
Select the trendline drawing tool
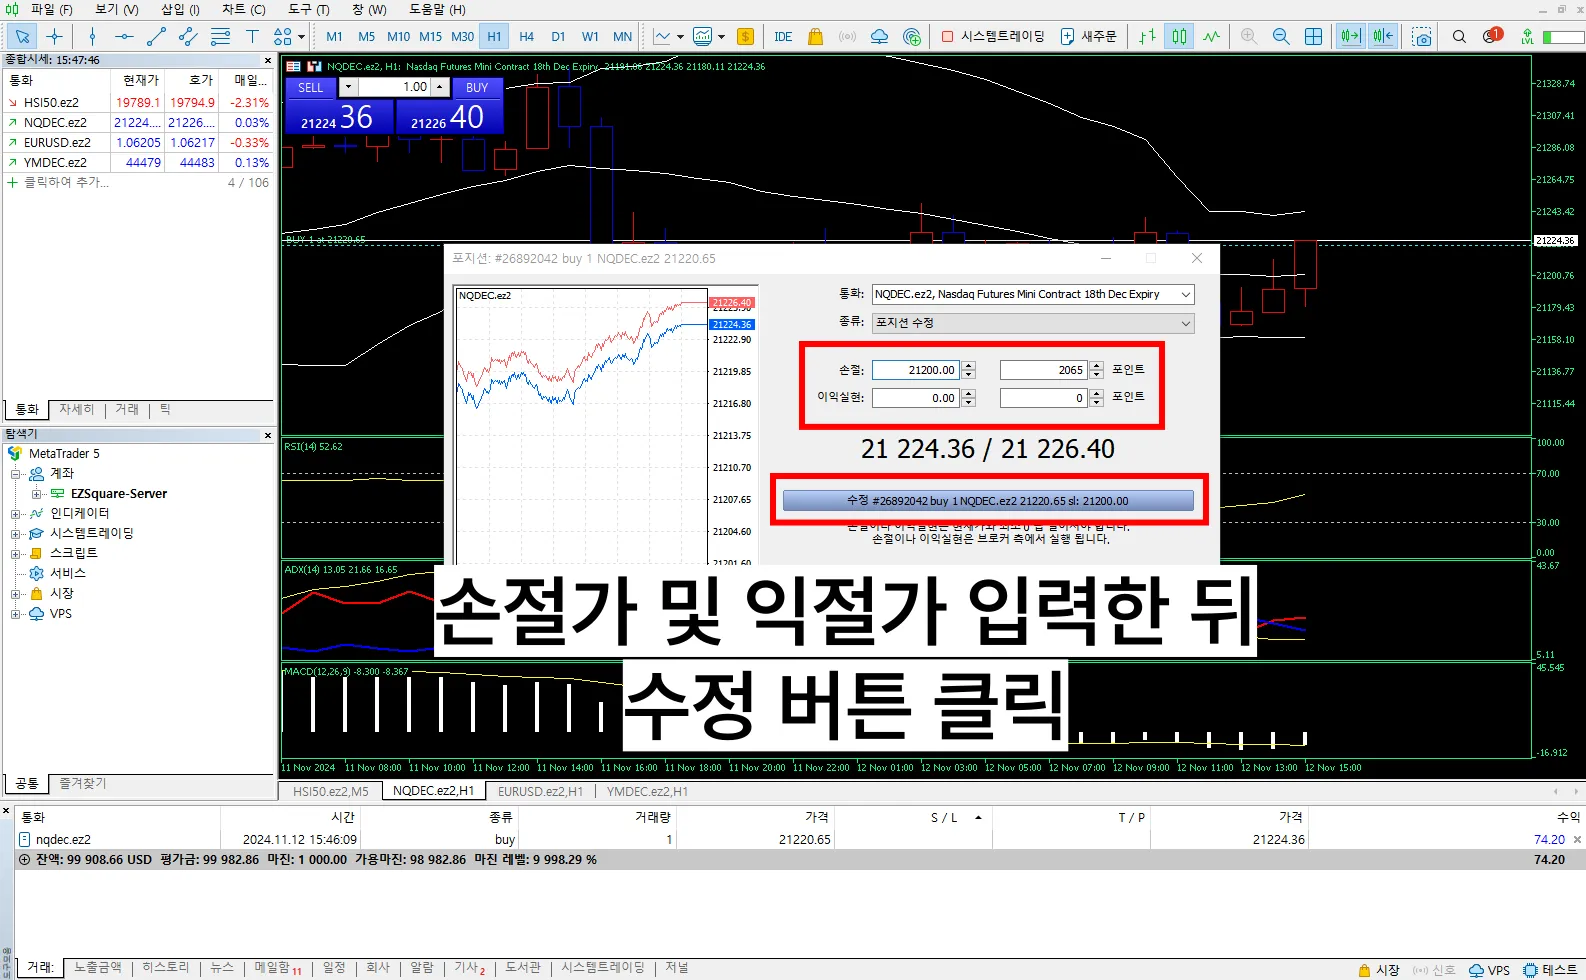156,36
